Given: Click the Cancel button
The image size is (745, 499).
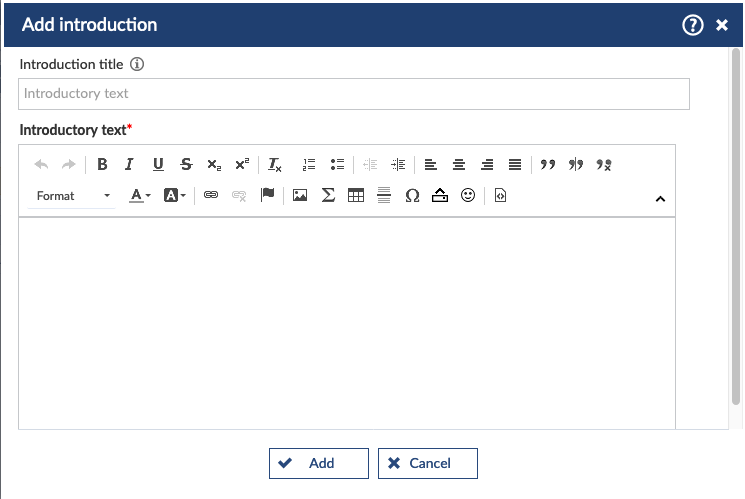Looking at the screenshot, I should (427, 463).
